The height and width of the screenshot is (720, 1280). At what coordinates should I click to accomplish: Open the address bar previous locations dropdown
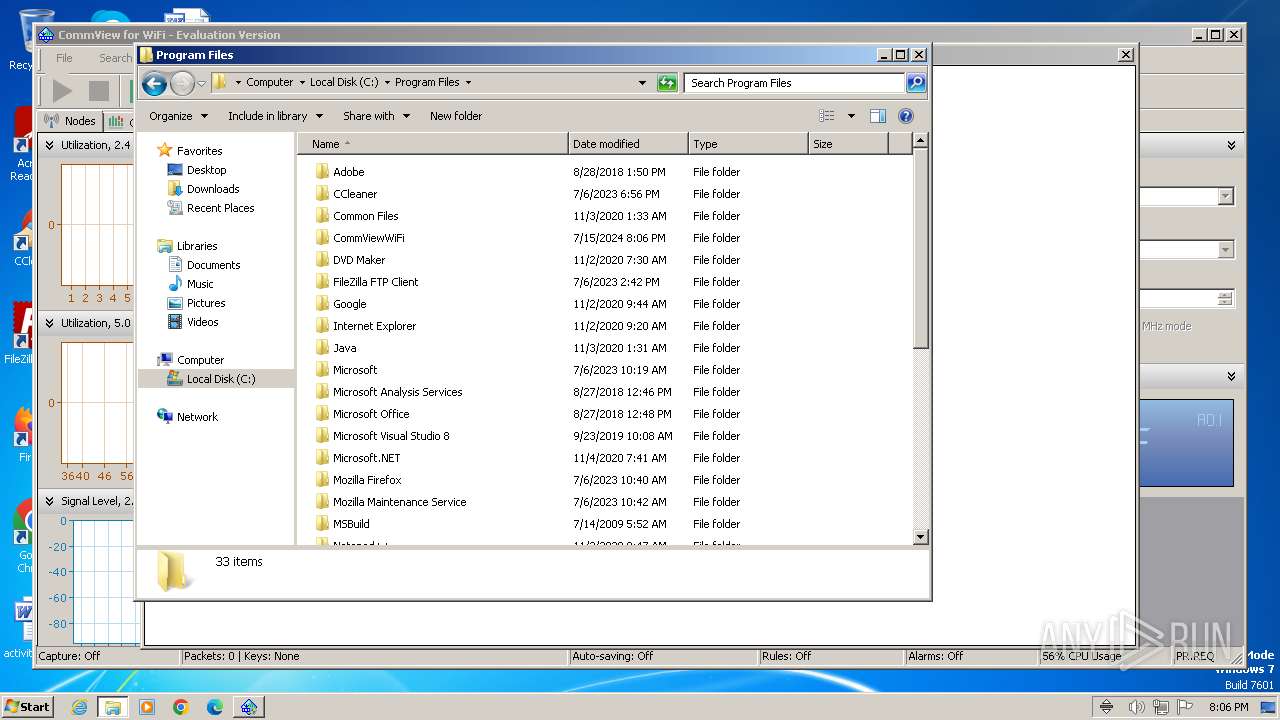[642, 83]
